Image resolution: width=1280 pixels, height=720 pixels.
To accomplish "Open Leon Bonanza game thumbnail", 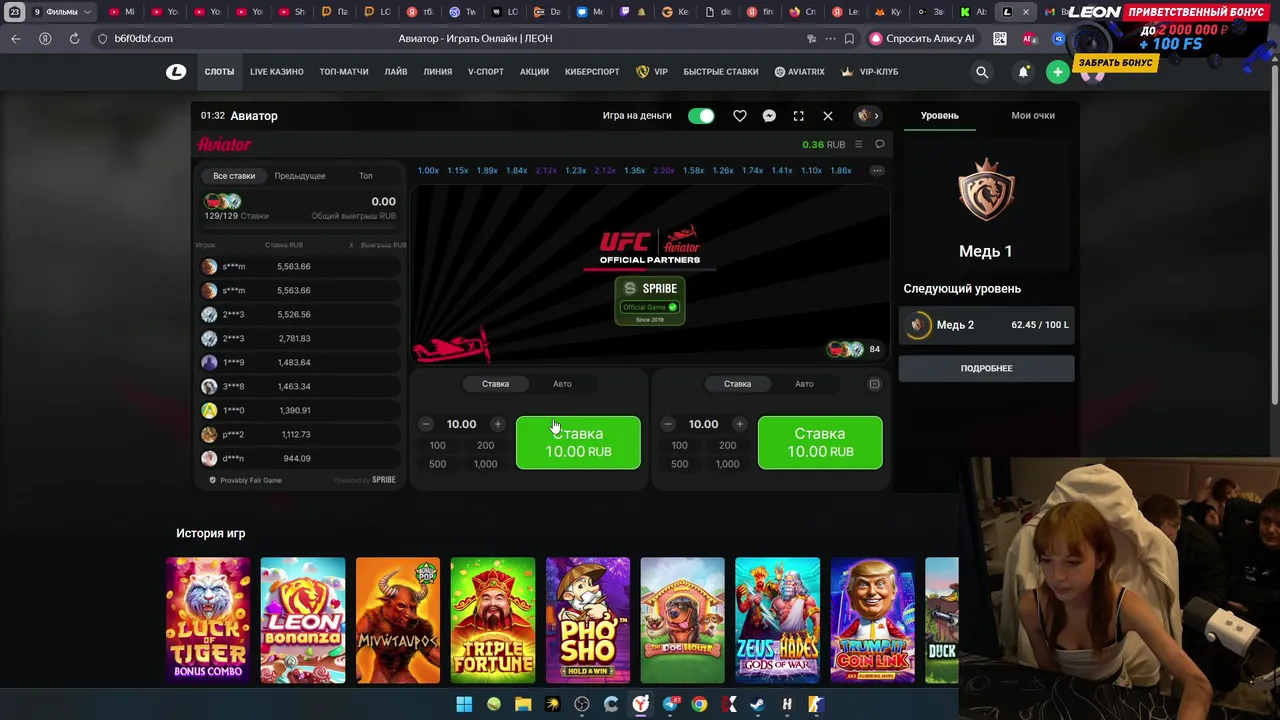I will coord(303,620).
